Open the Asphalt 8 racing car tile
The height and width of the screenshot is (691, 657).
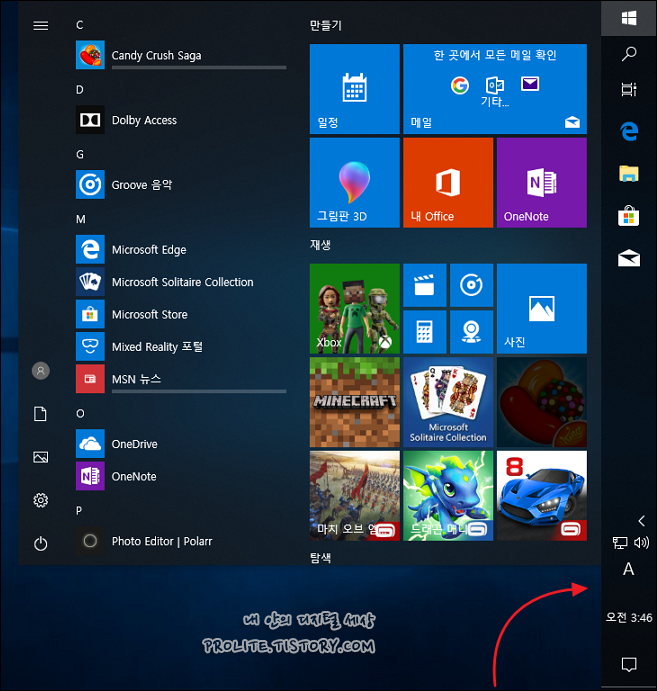(542, 495)
